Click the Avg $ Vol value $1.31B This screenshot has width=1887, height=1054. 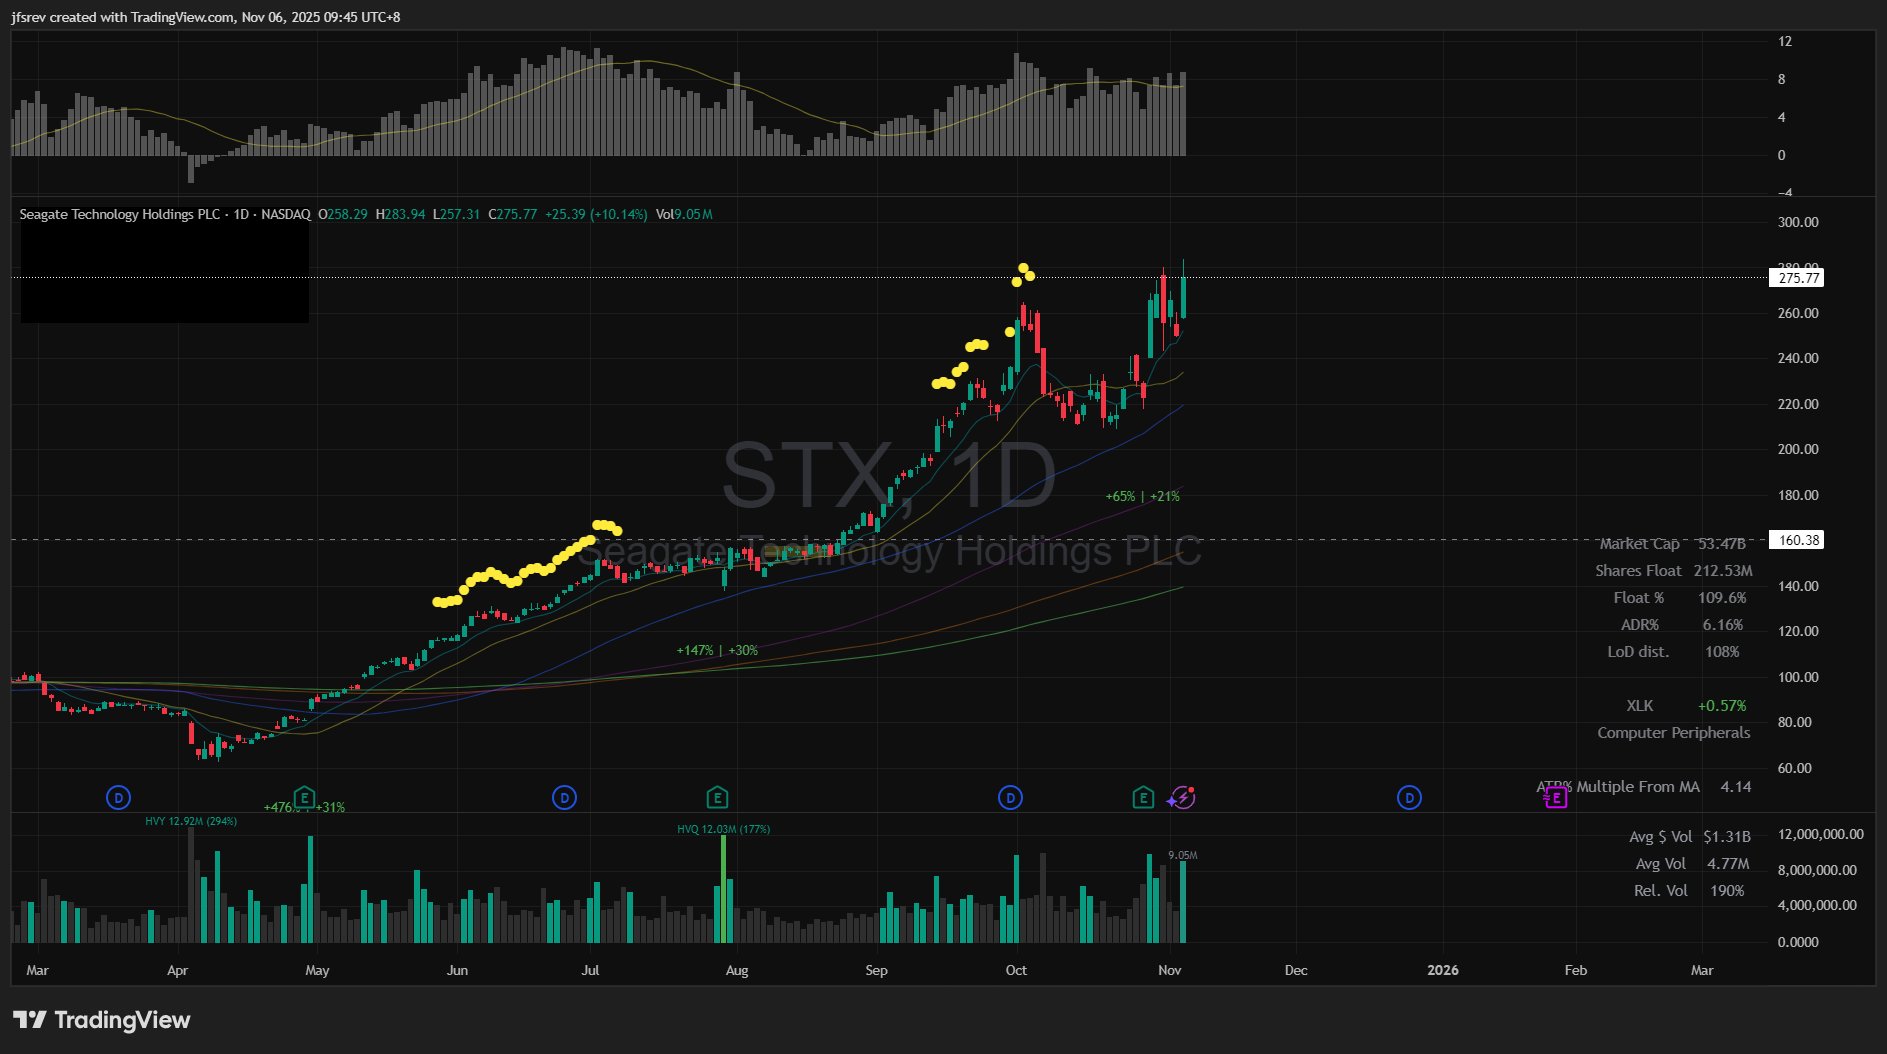tap(1727, 837)
